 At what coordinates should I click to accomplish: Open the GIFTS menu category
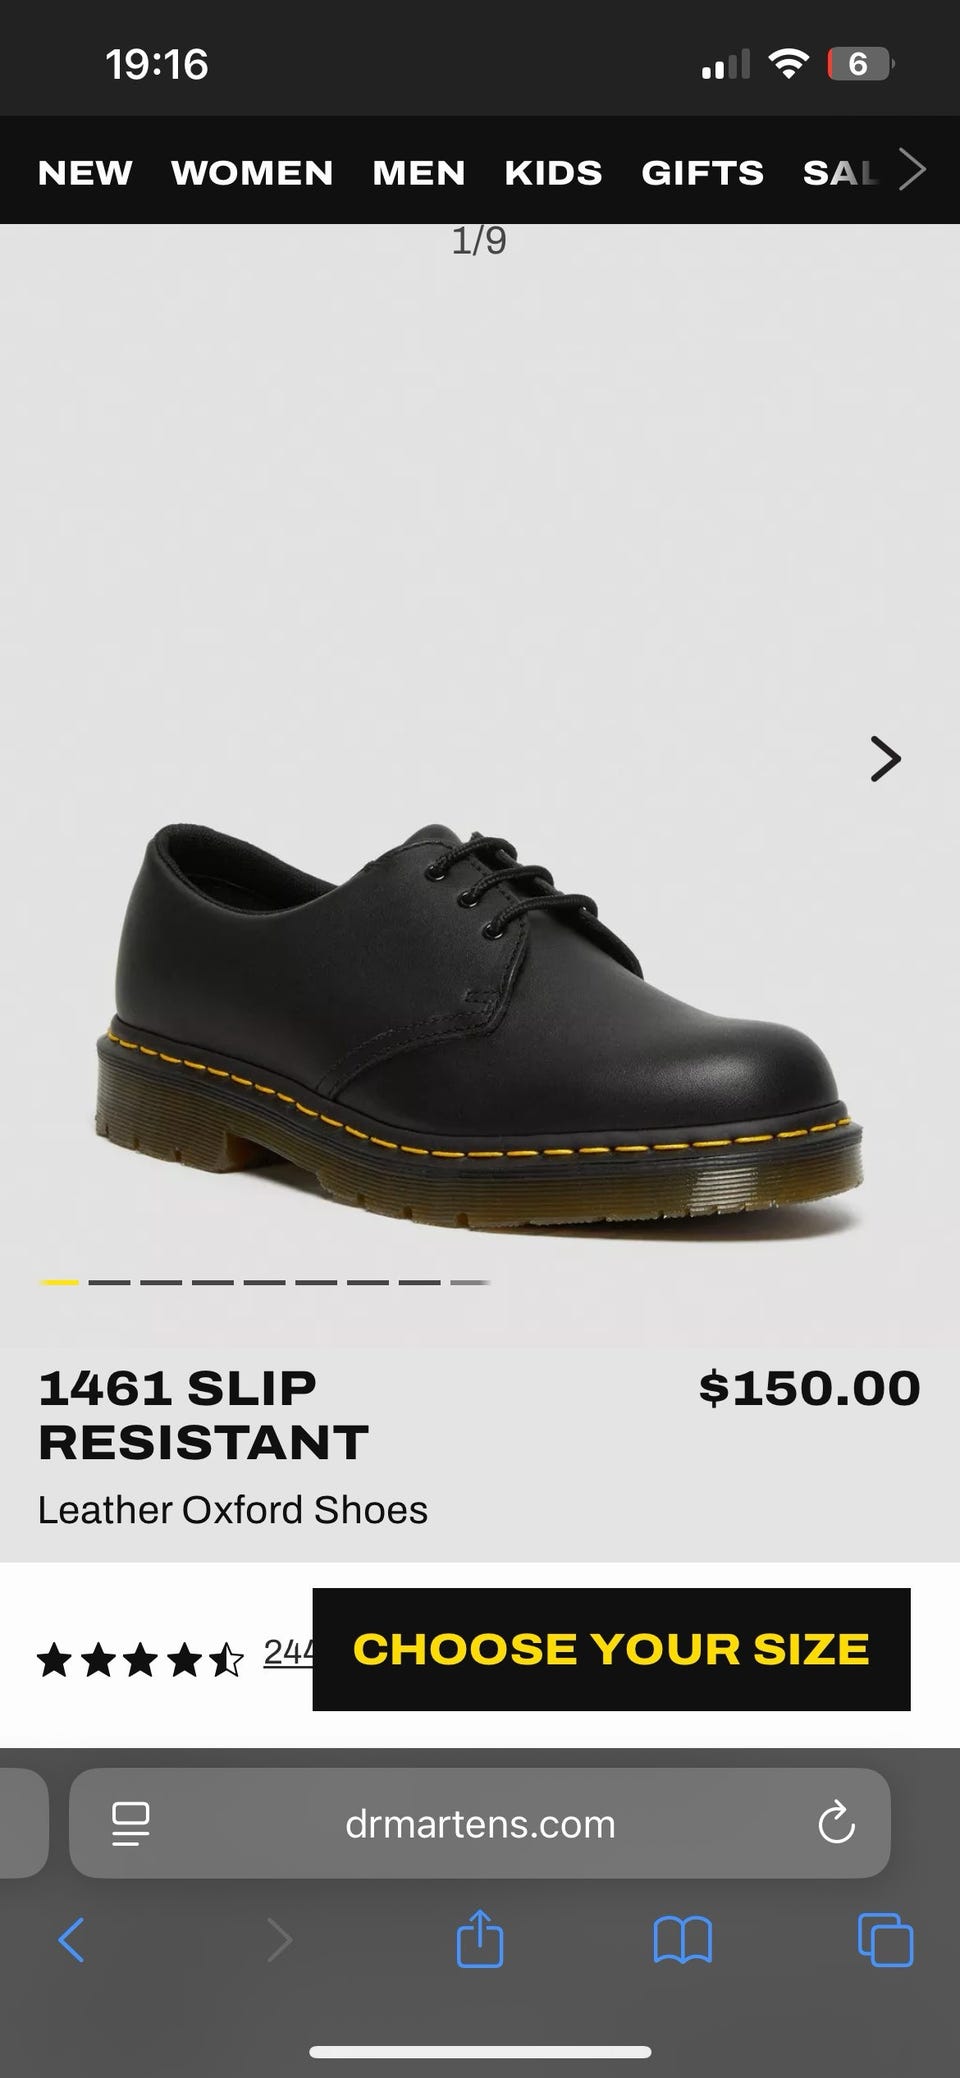coord(702,173)
